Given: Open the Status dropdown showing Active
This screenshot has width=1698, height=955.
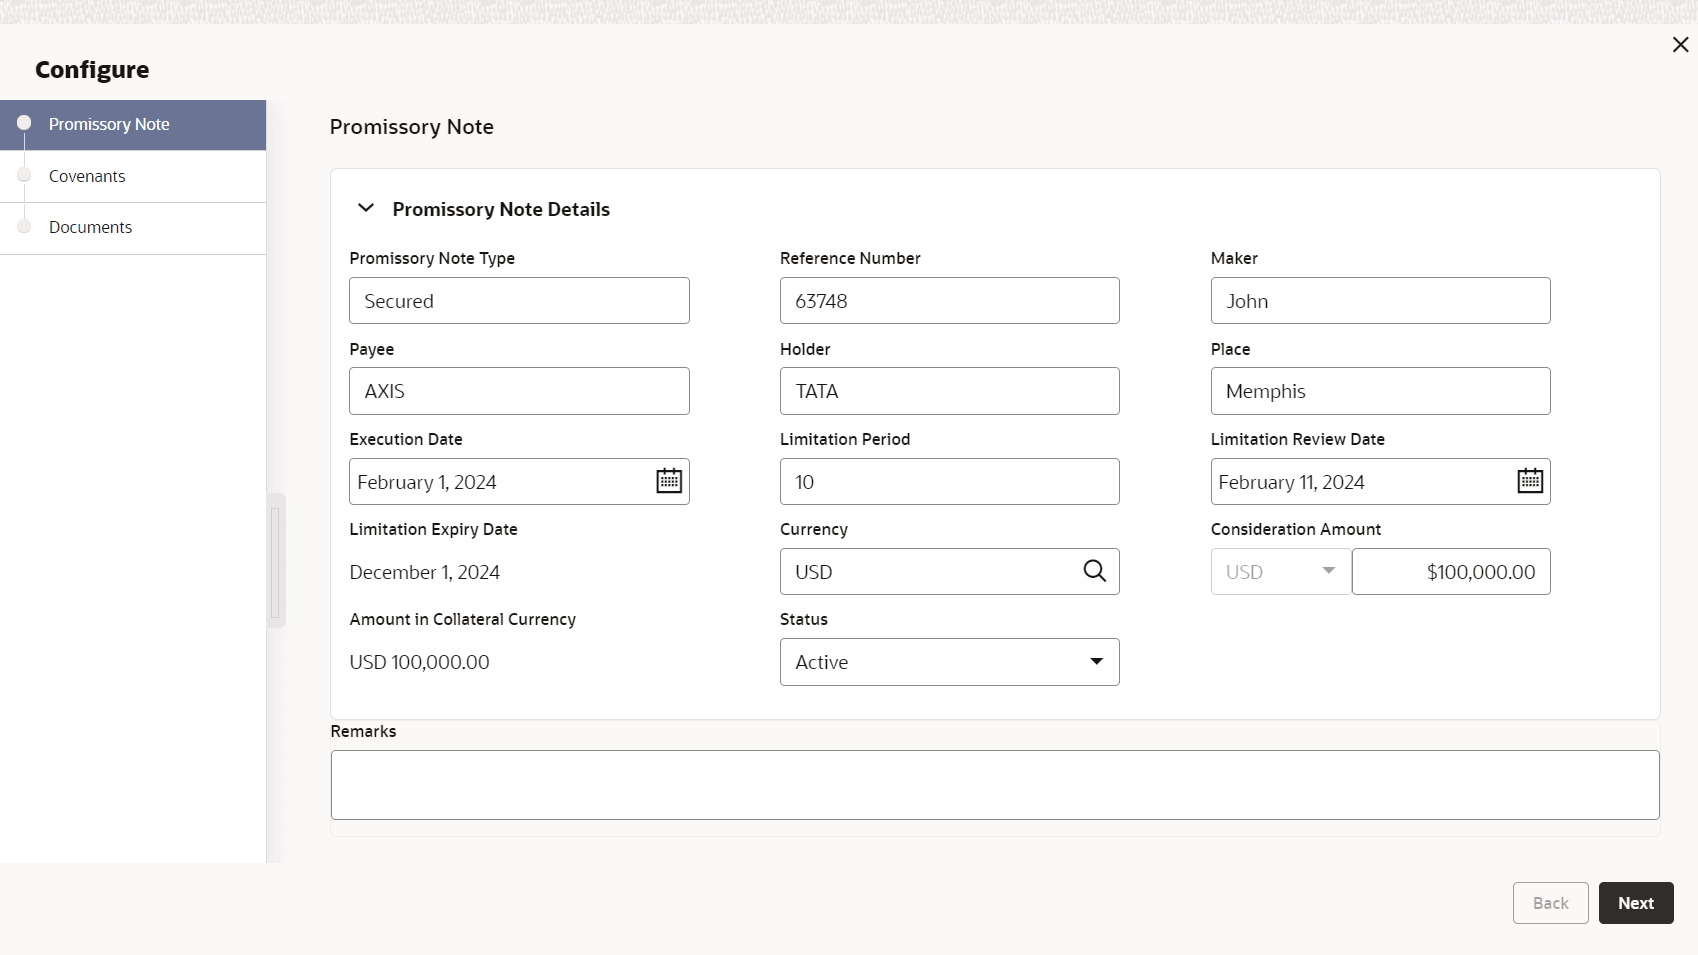Looking at the screenshot, I should pyautogui.click(x=949, y=662).
